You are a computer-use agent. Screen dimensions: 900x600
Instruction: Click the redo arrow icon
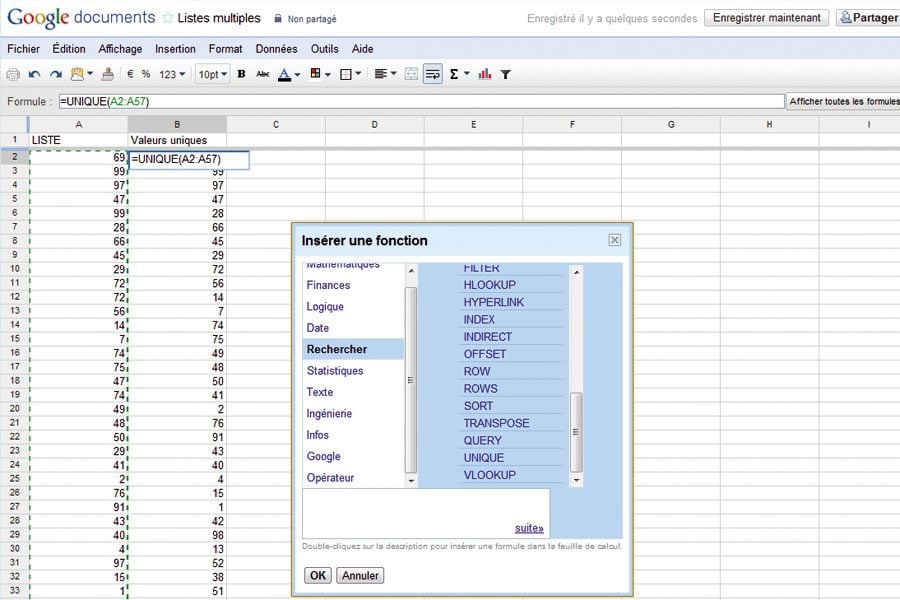56,74
